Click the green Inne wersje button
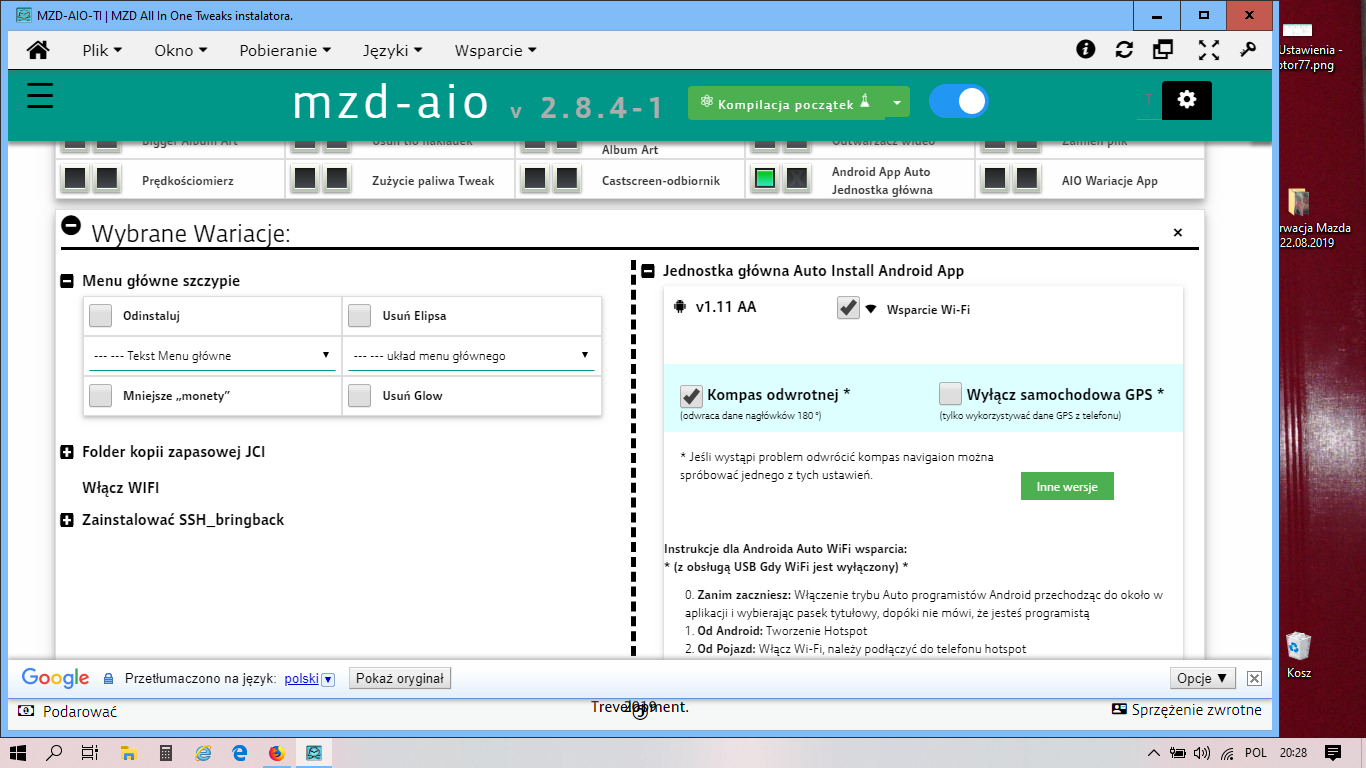 [x=1067, y=487]
